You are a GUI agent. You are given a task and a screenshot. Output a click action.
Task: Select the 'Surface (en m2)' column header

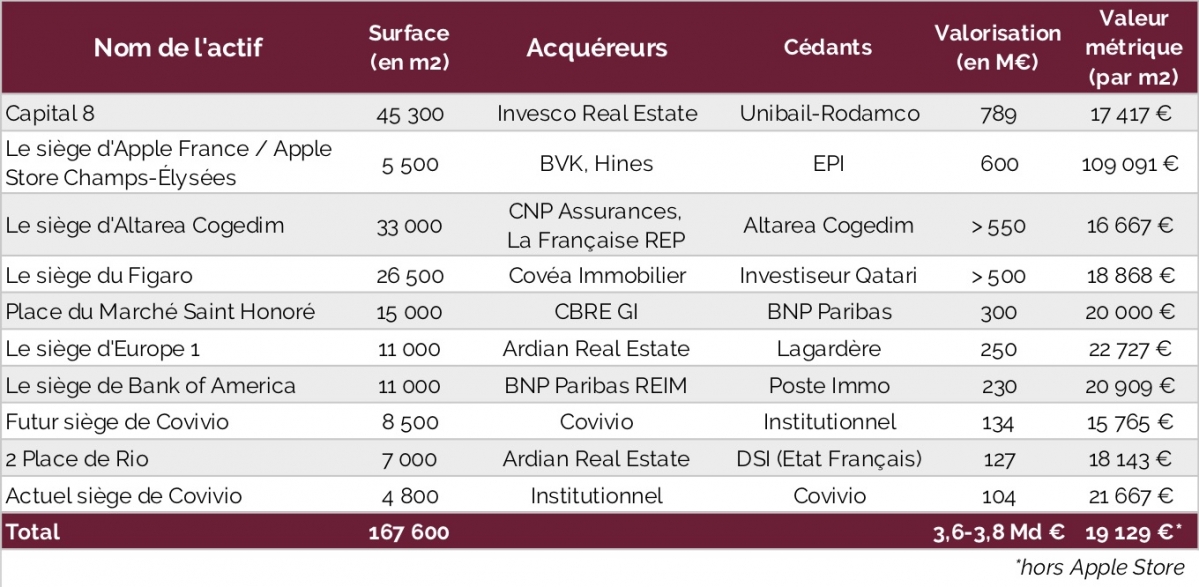(x=408, y=48)
